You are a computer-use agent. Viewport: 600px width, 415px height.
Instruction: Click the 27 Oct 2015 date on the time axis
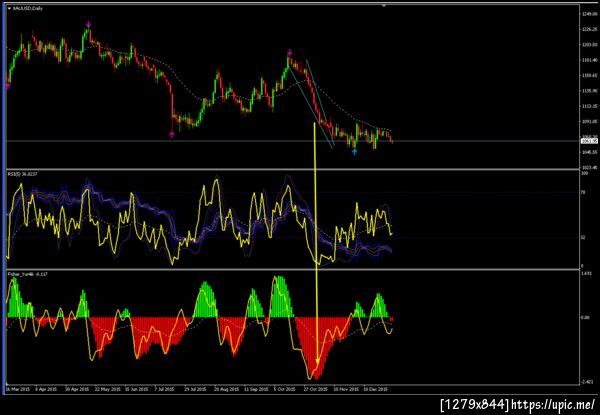(x=316, y=389)
